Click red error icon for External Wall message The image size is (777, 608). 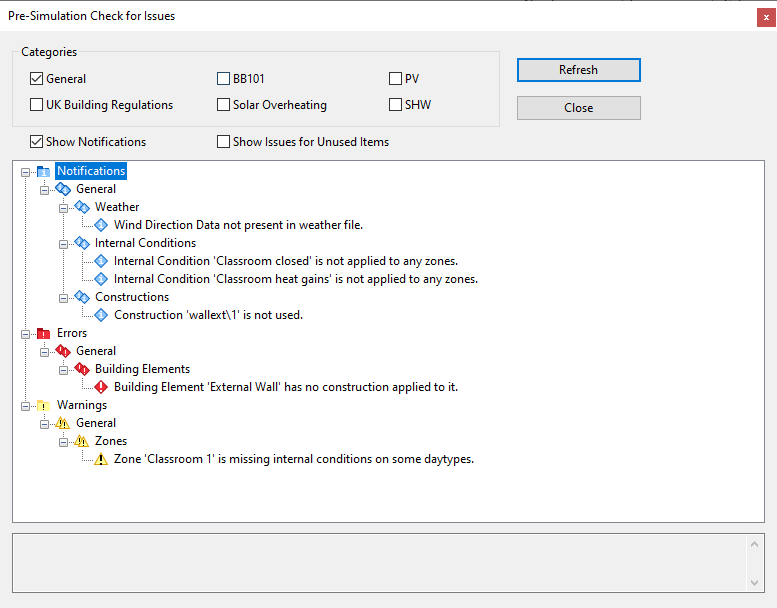coord(101,387)
